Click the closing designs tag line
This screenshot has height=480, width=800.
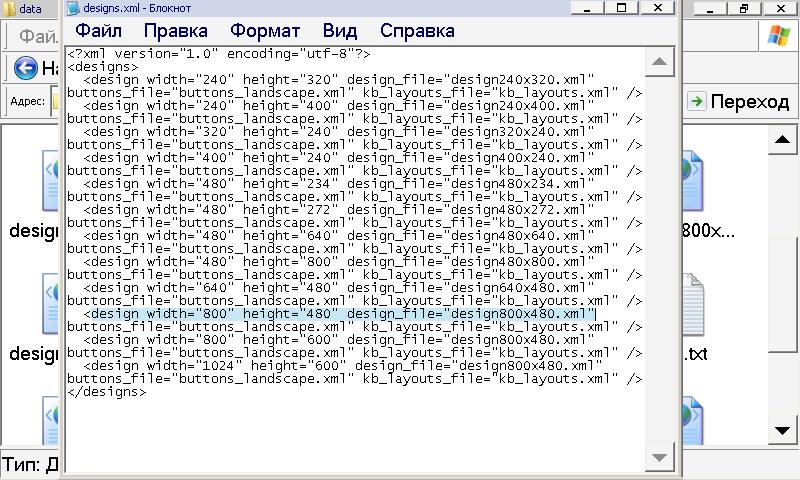107,392
